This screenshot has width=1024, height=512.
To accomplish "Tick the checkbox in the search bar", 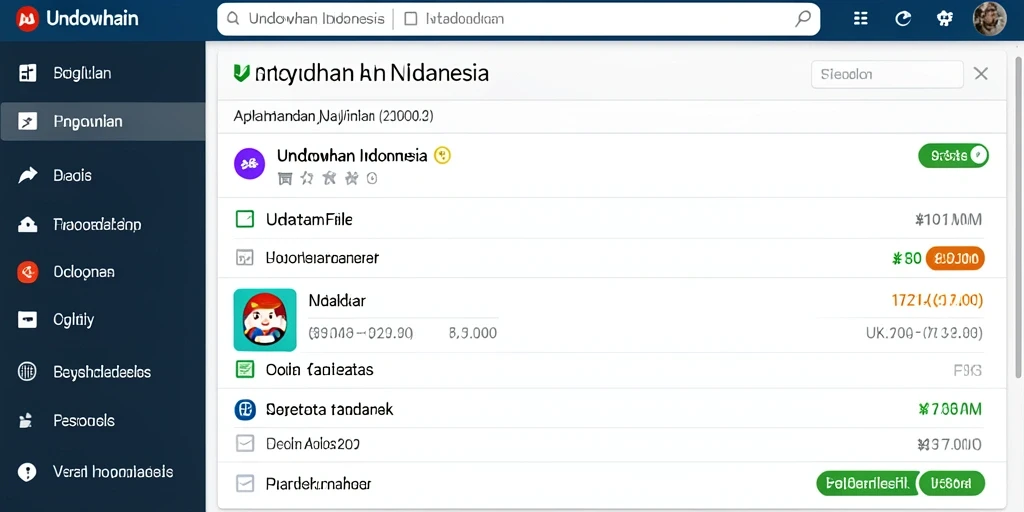I will pyautogui.click(x=411, y=19).
